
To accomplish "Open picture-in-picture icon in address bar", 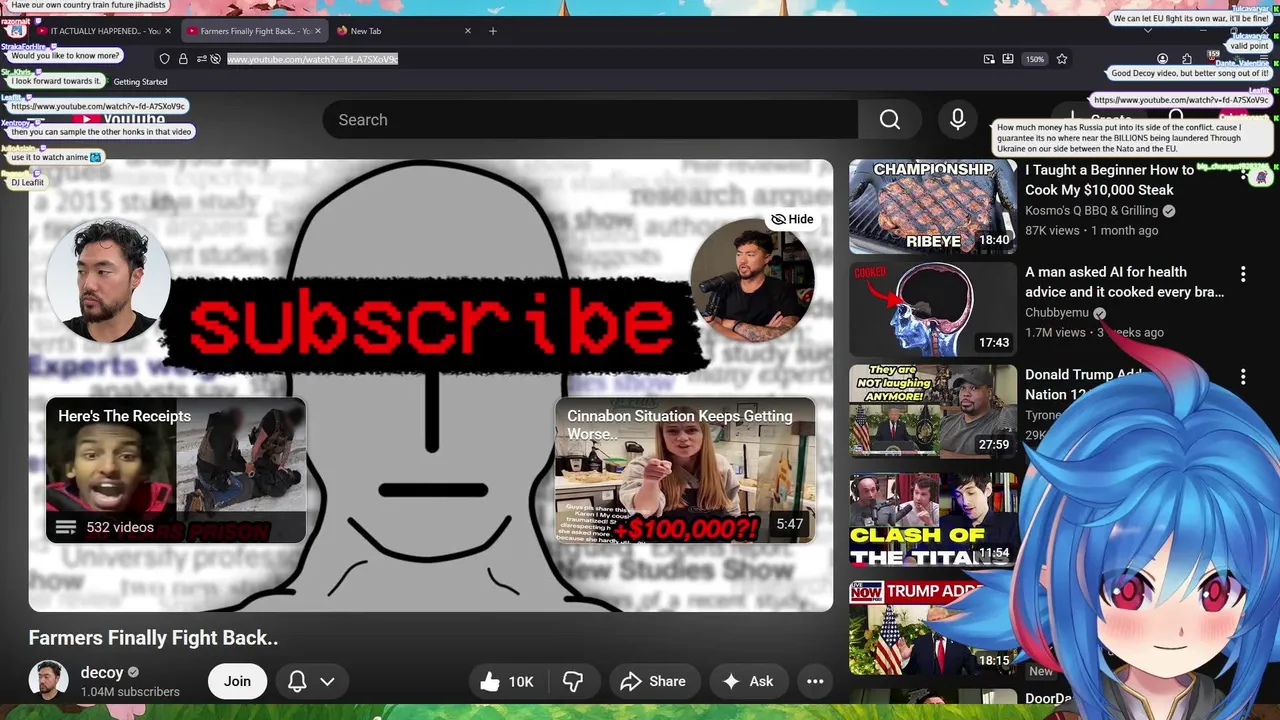I will [989, 59].
